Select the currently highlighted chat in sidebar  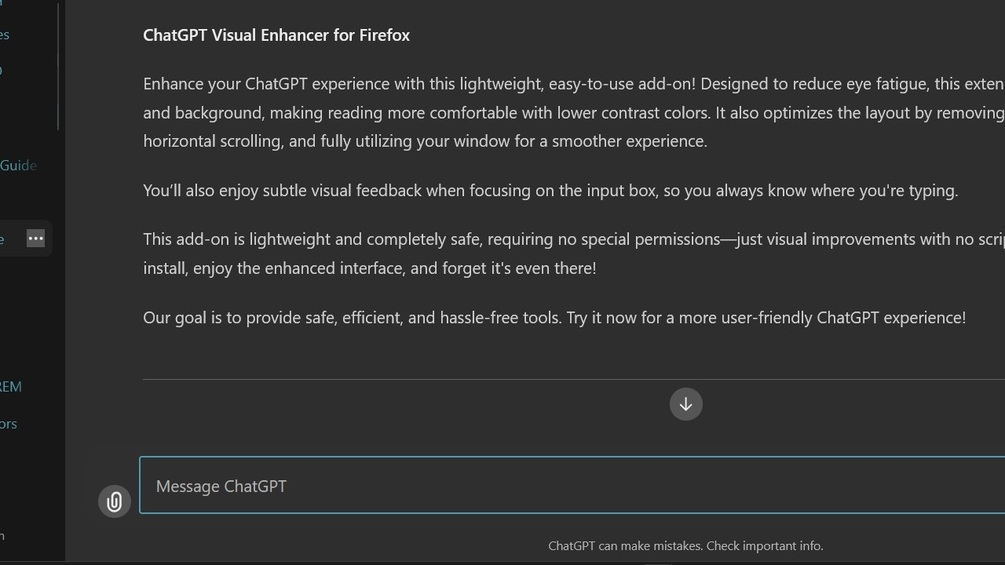tap(8, 239)
